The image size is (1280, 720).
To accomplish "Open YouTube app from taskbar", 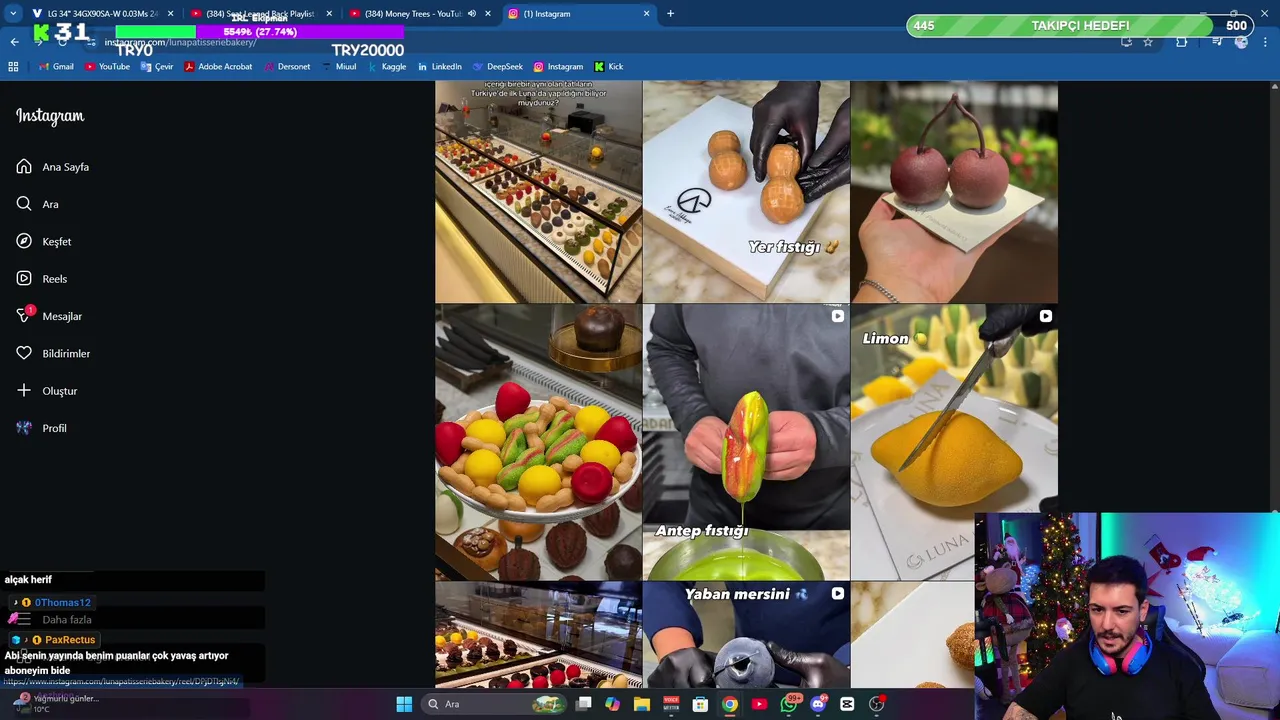I will pos(759,704).
